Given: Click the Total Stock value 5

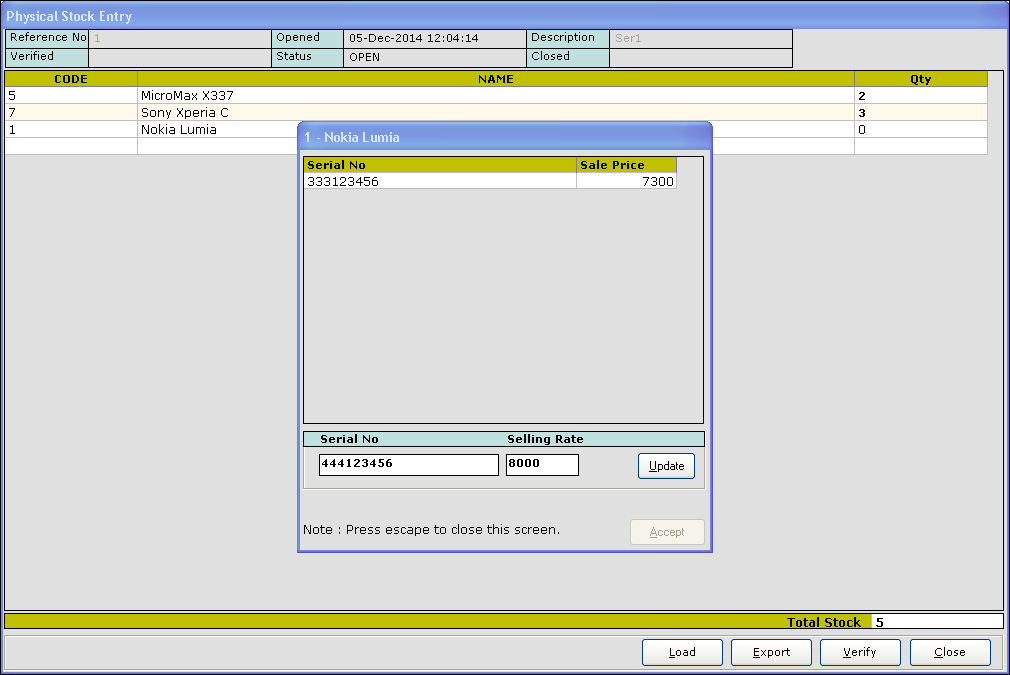Looking at the screenshot, I should point(937,622).
